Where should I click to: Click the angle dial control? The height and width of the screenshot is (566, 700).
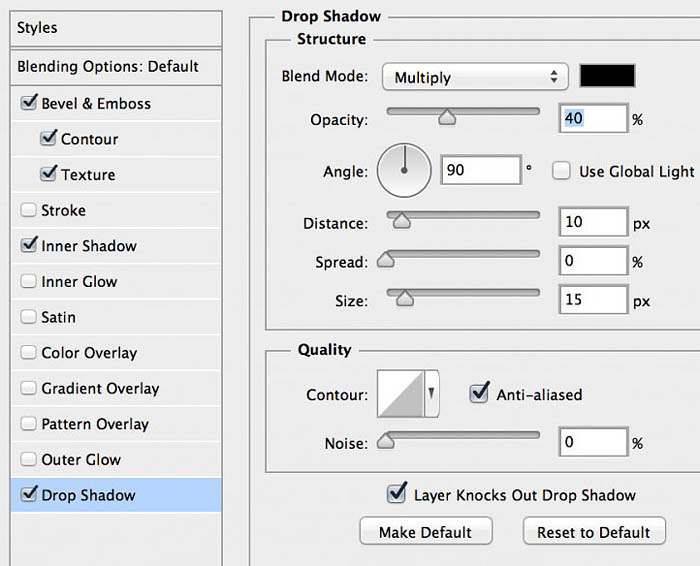(x=404, y=171)
